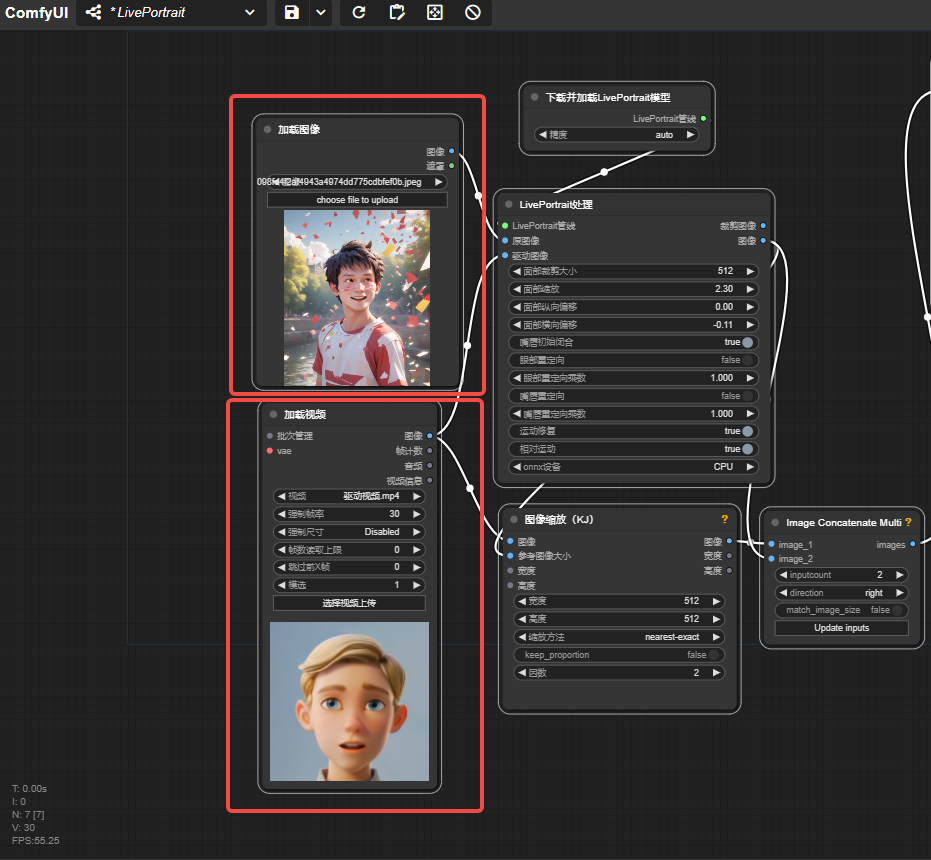The width and height of the screenshot is (931, 860).
Task: Click the 批次管理 input port on 加载视频
Action: coord(270,436)
